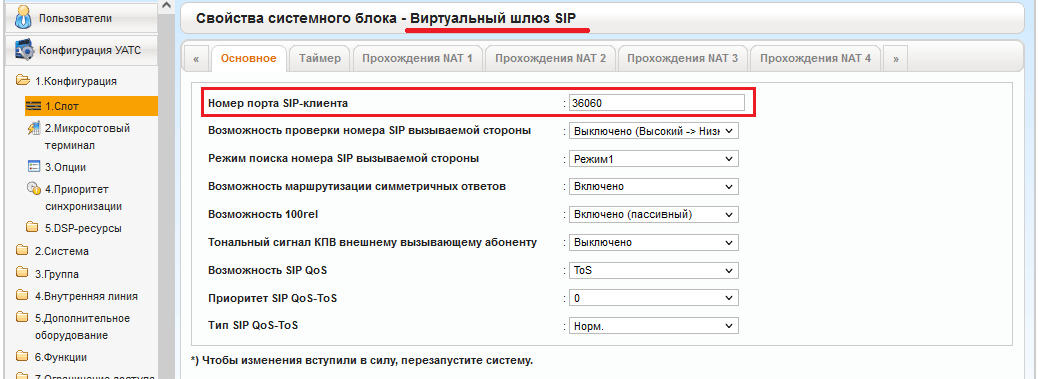Screen dimensions: 1038x379
Task: Select 4.Приоритет синхронизации in the tree
Action: pyautogui.click(x=84, y=198)
